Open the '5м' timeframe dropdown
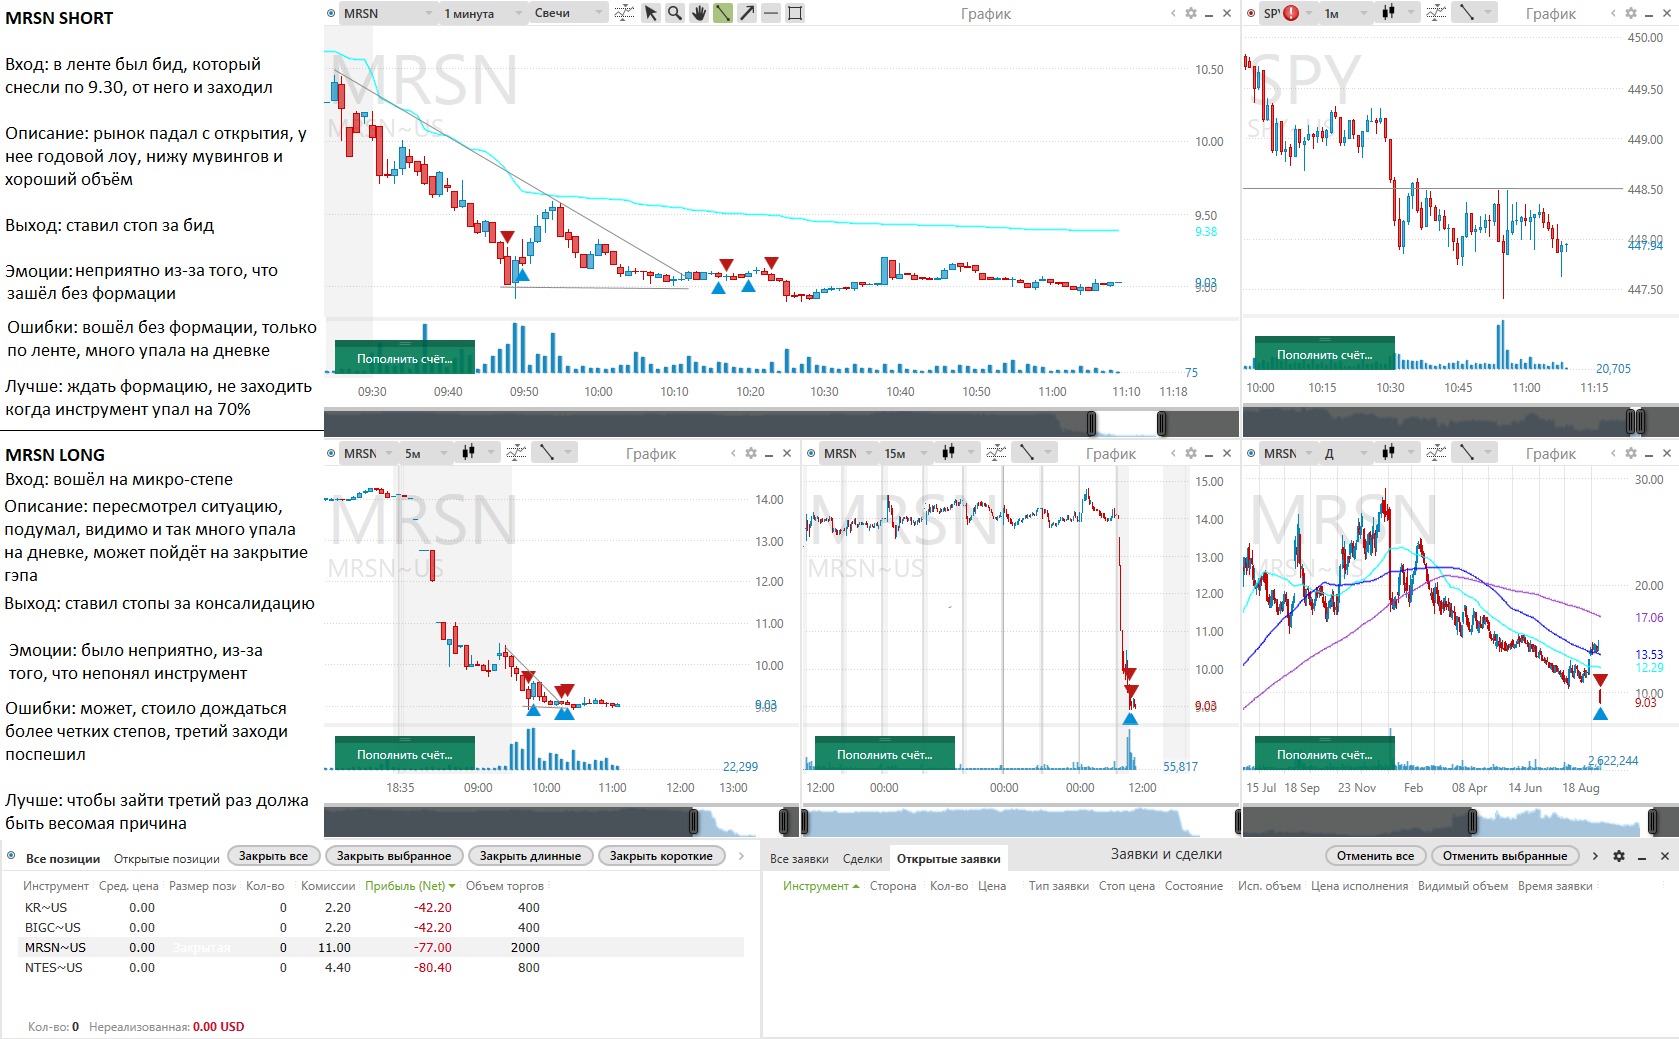Image resolution: width=1679 pixels, height=1039 pixels. click(x=425, y=453)
